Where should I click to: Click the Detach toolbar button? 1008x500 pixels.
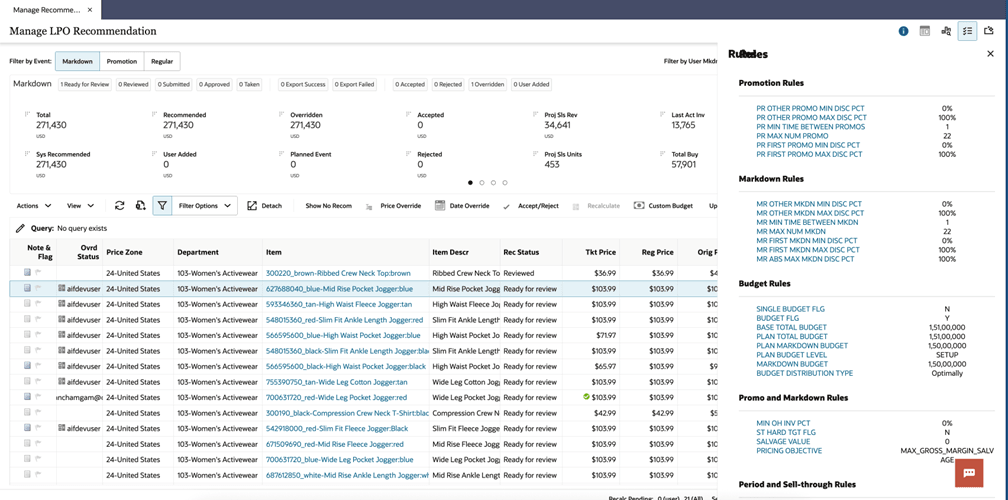click(264, 206)
